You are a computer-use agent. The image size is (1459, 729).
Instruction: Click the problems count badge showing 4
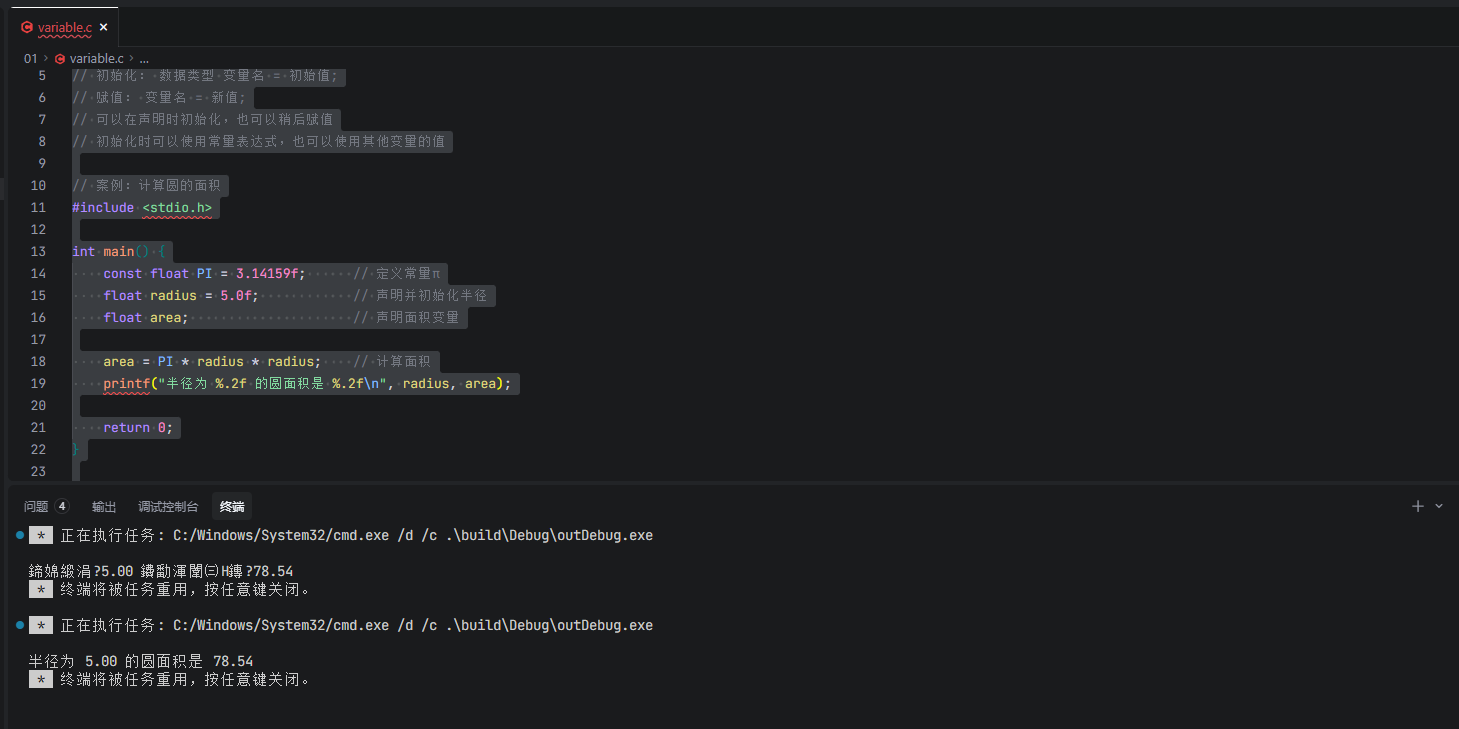(62, 507)
